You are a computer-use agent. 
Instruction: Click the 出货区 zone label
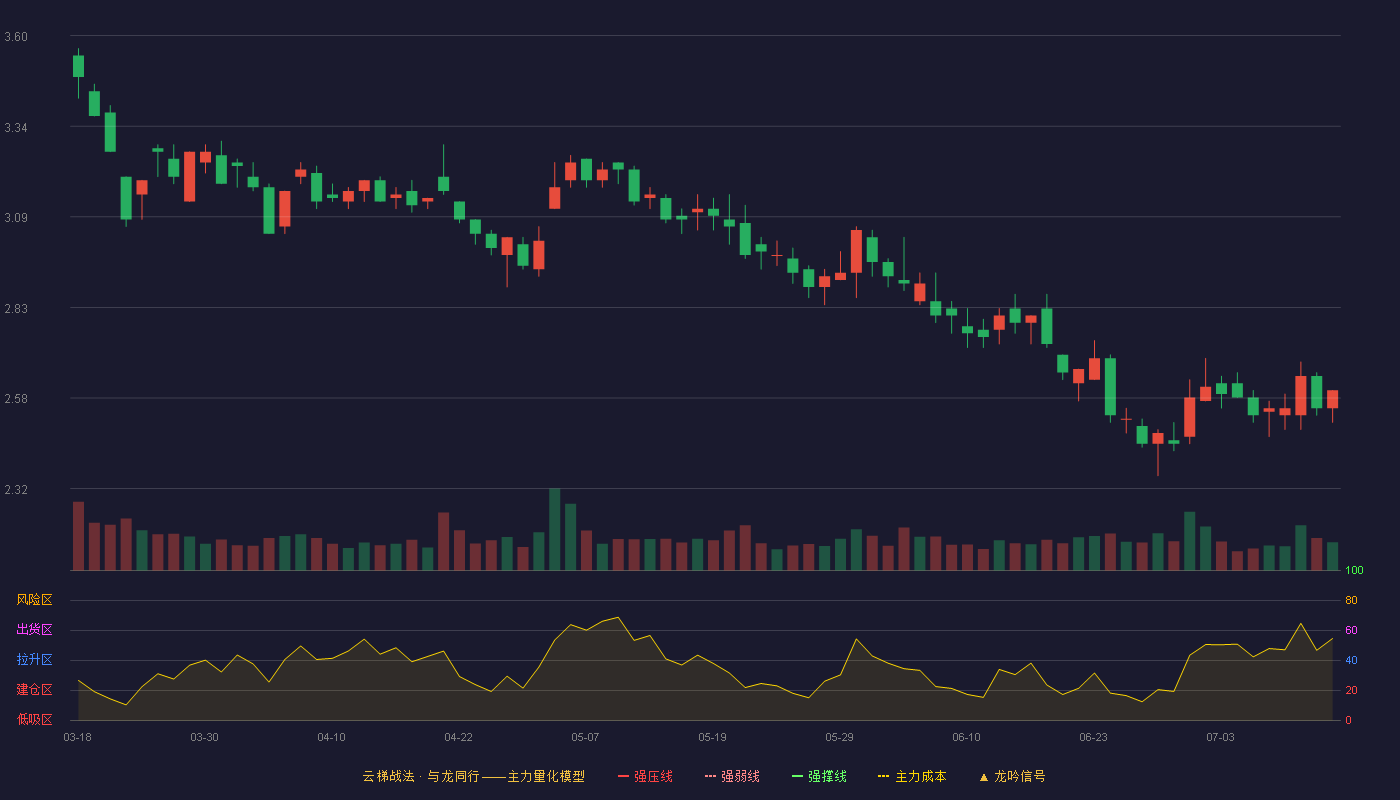coord(34,630)
